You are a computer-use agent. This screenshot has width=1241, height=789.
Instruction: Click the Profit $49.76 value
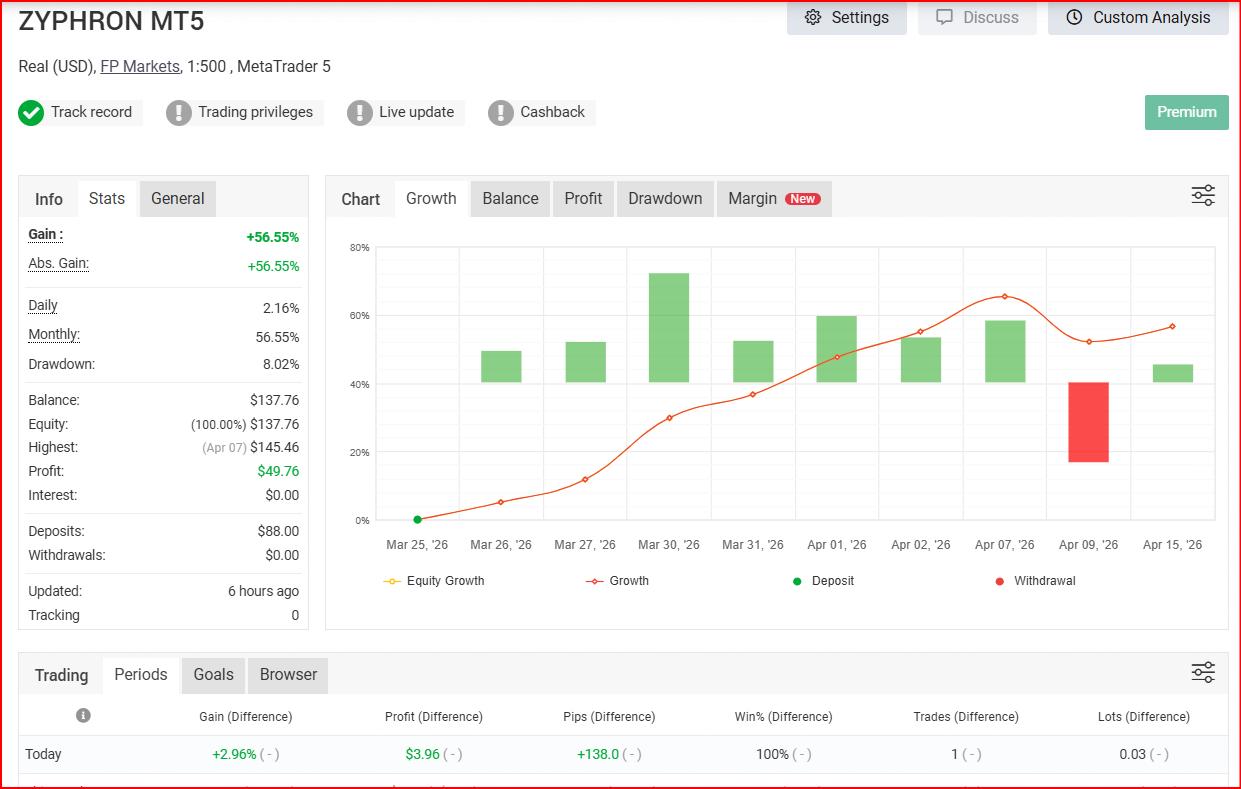coord(278,471)
